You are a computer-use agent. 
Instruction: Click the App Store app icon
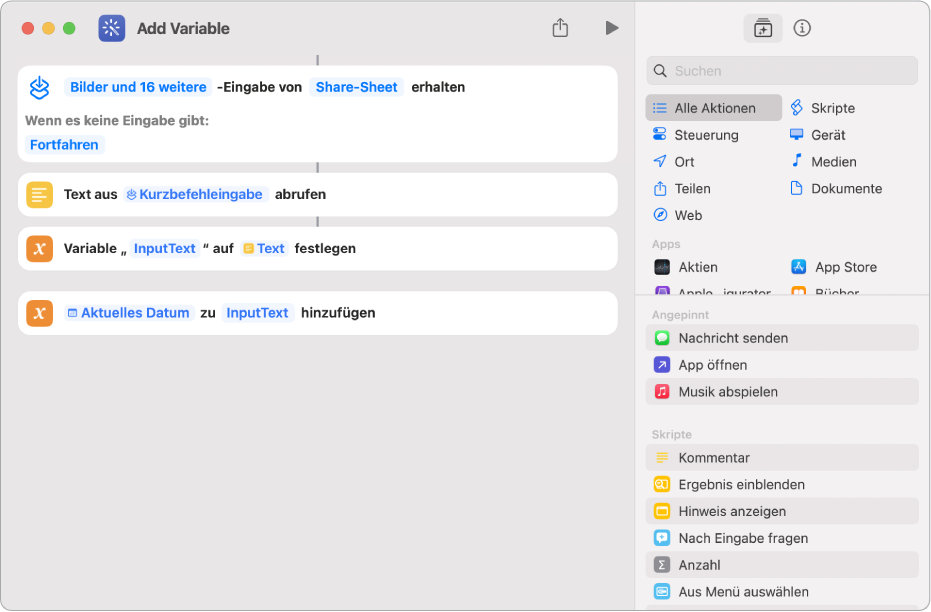pyautogui.click(x=798, y=267)
